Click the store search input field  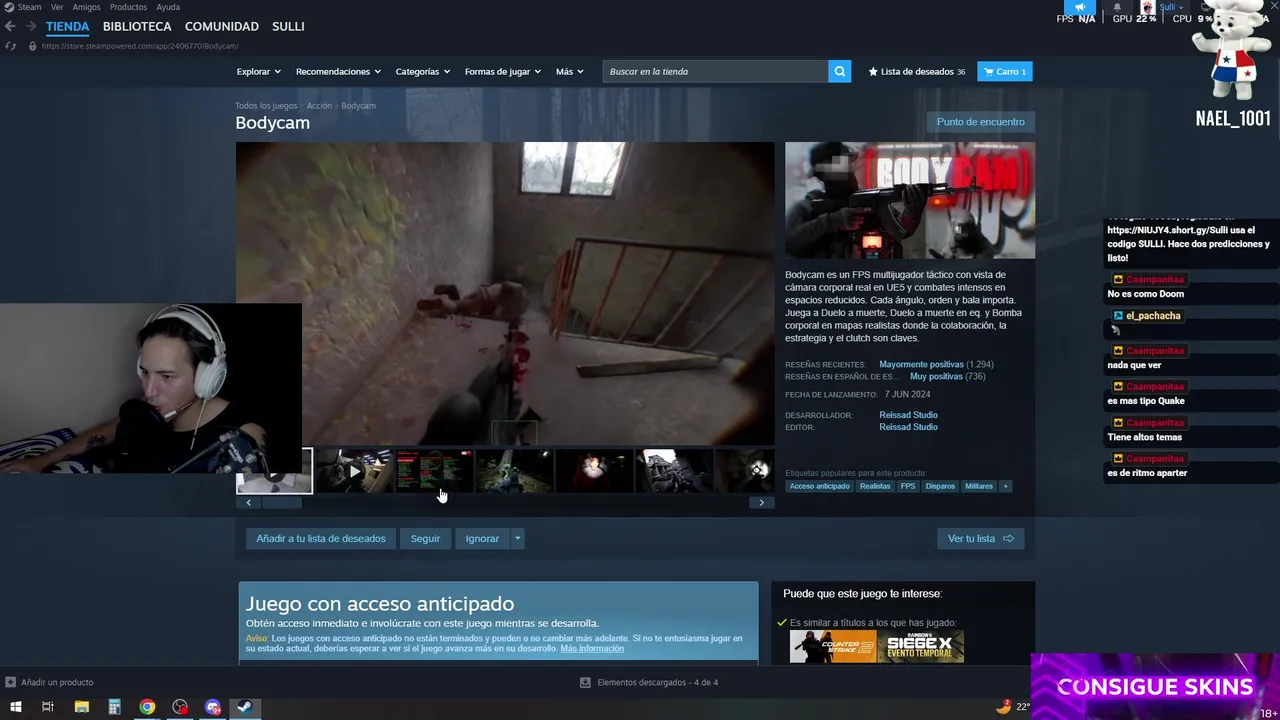tap(715, 71)
